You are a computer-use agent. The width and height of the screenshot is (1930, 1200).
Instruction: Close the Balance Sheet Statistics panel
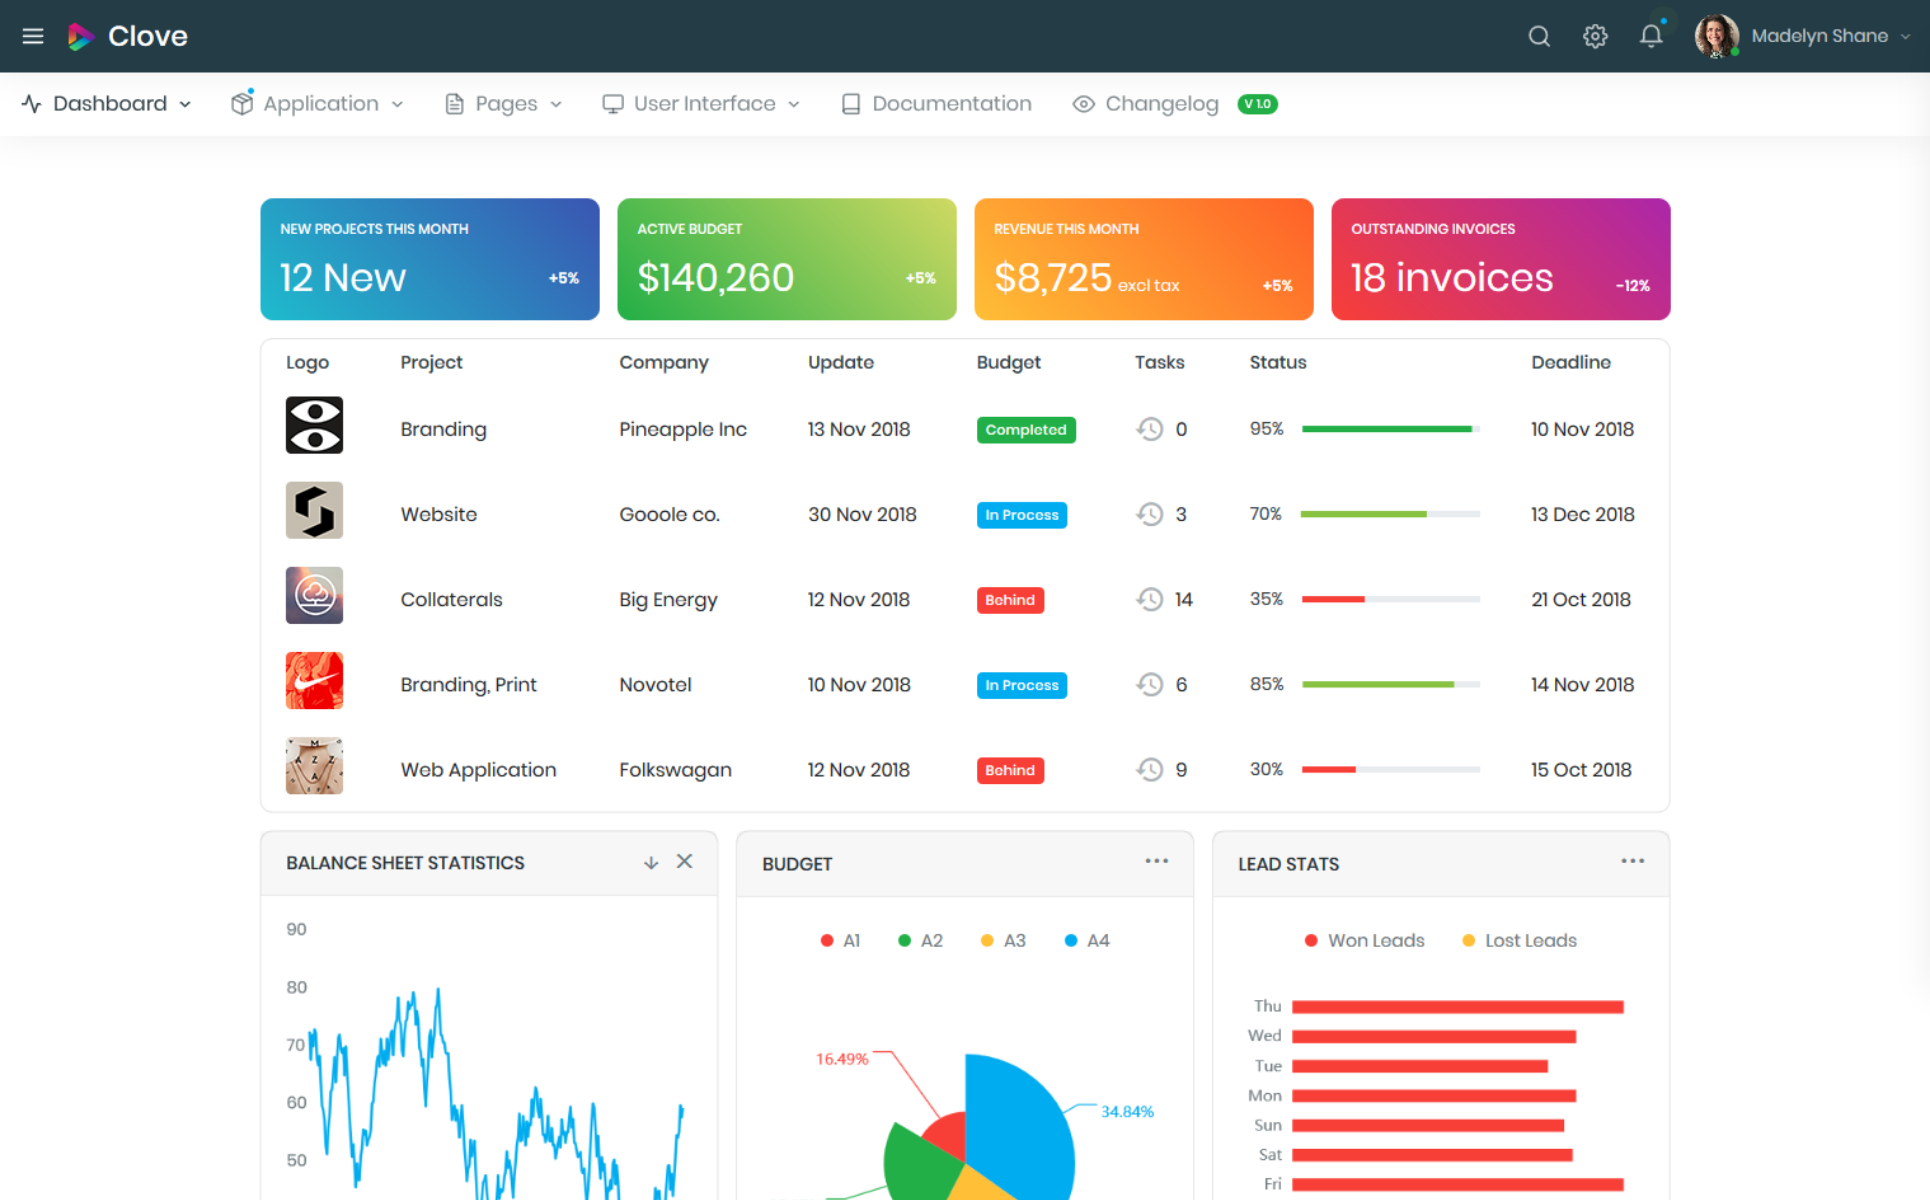684,861
